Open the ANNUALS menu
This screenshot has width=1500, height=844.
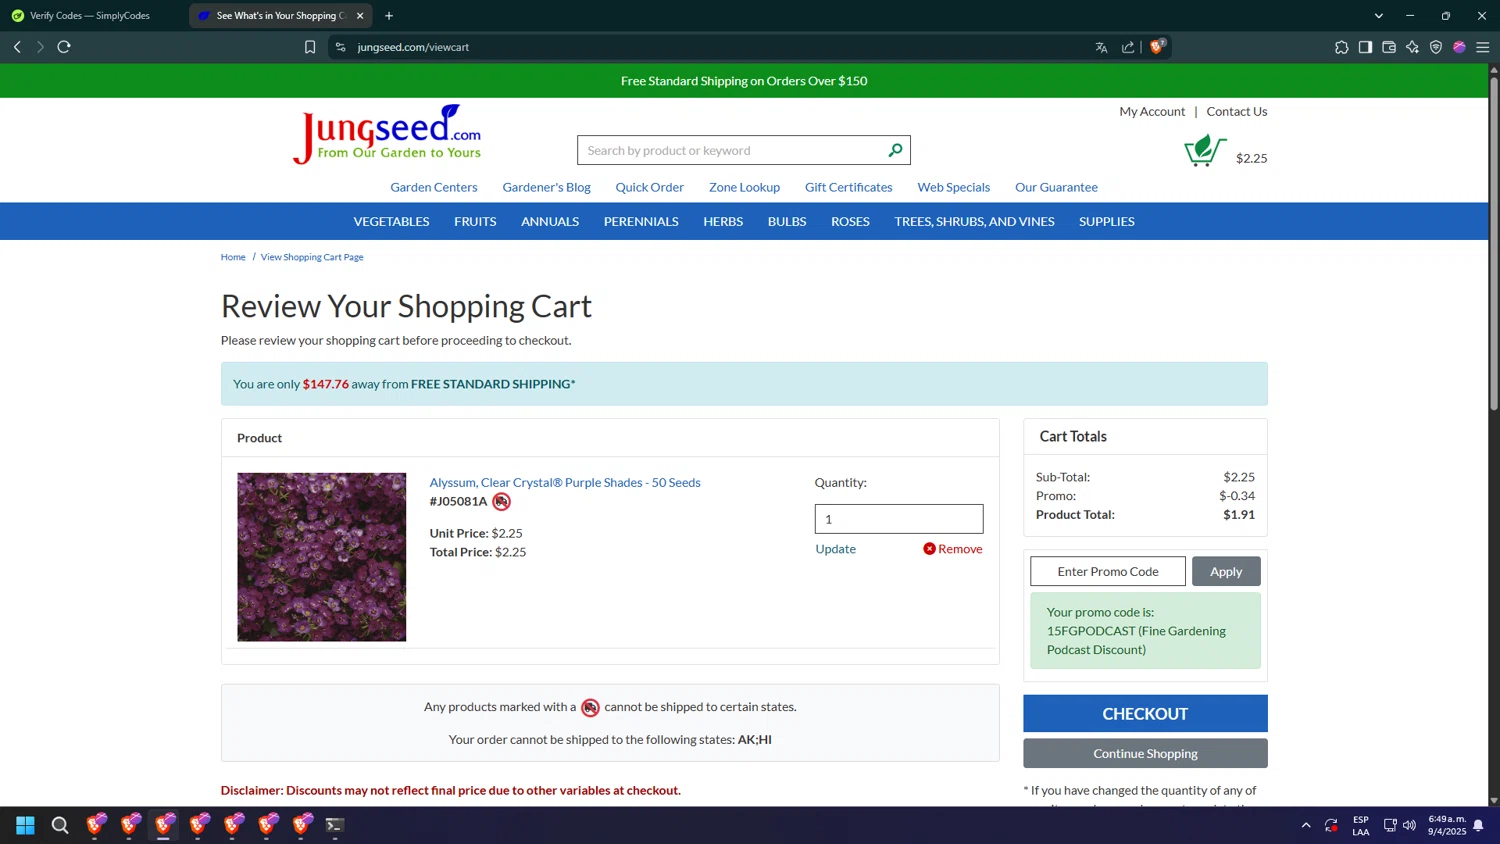(x=550, y=221)
